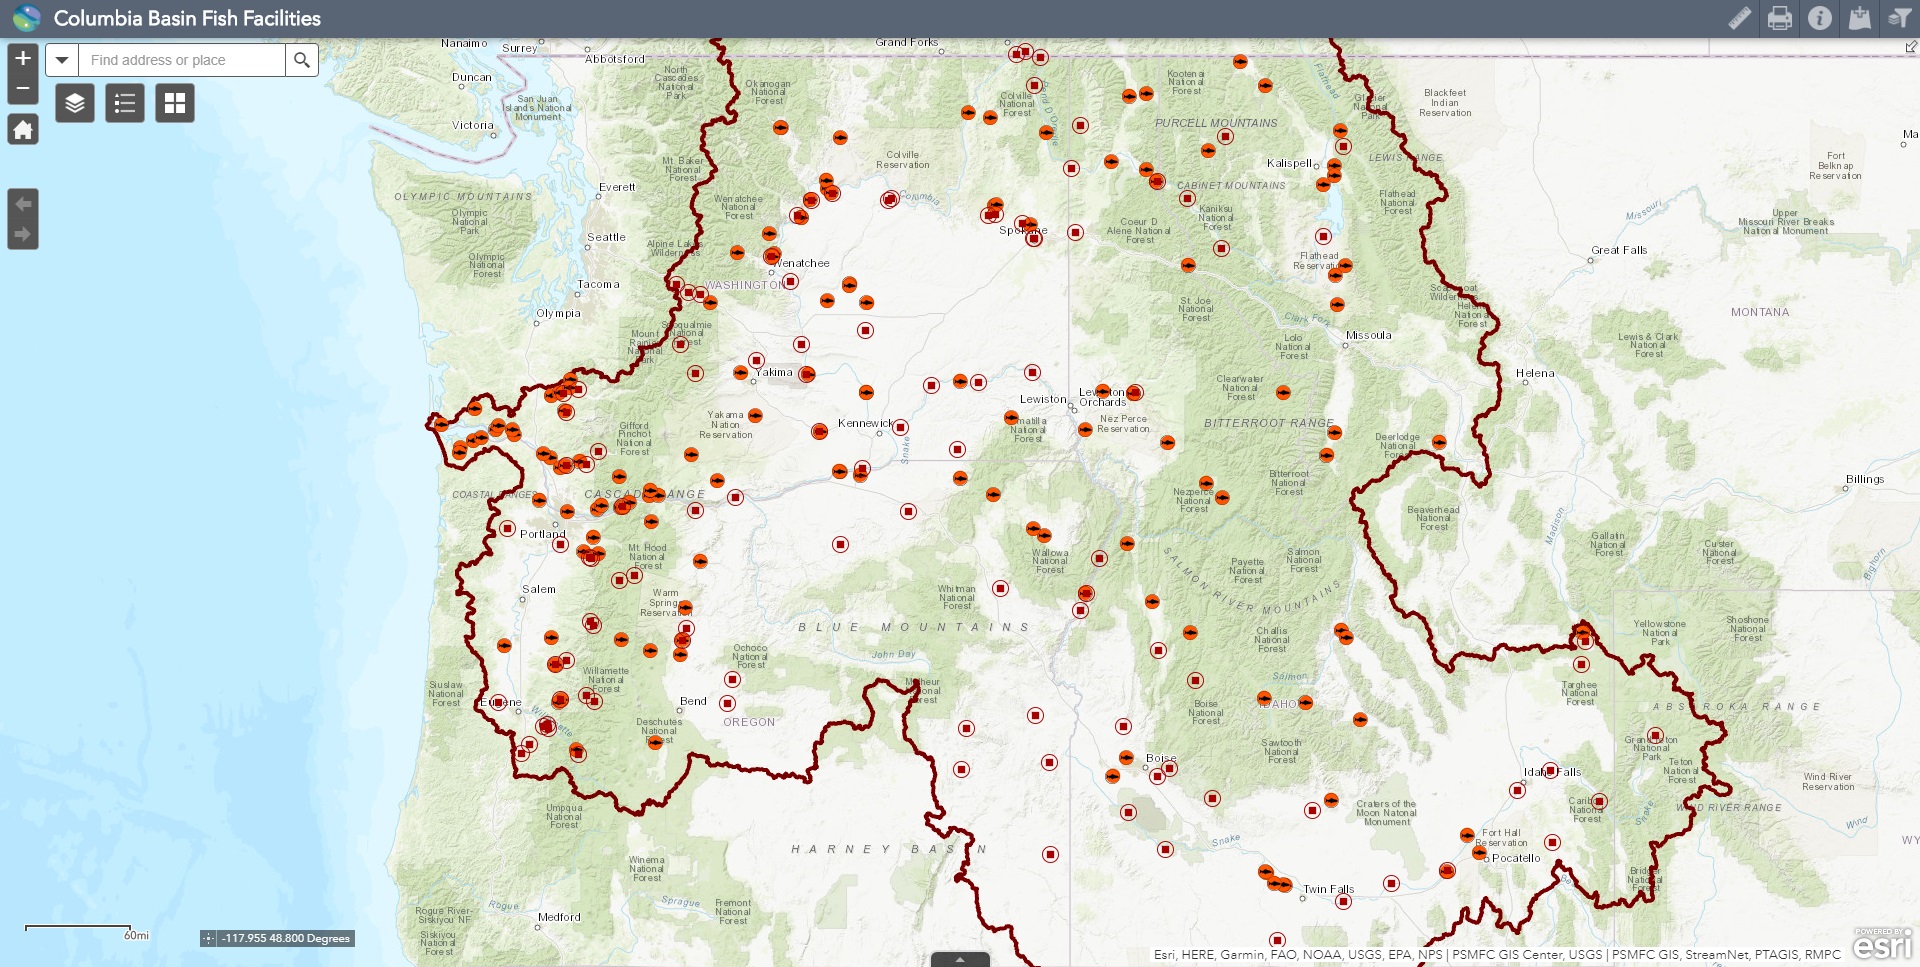Go to previous map extent arrow
The image size is (1920, 967).
23,204
